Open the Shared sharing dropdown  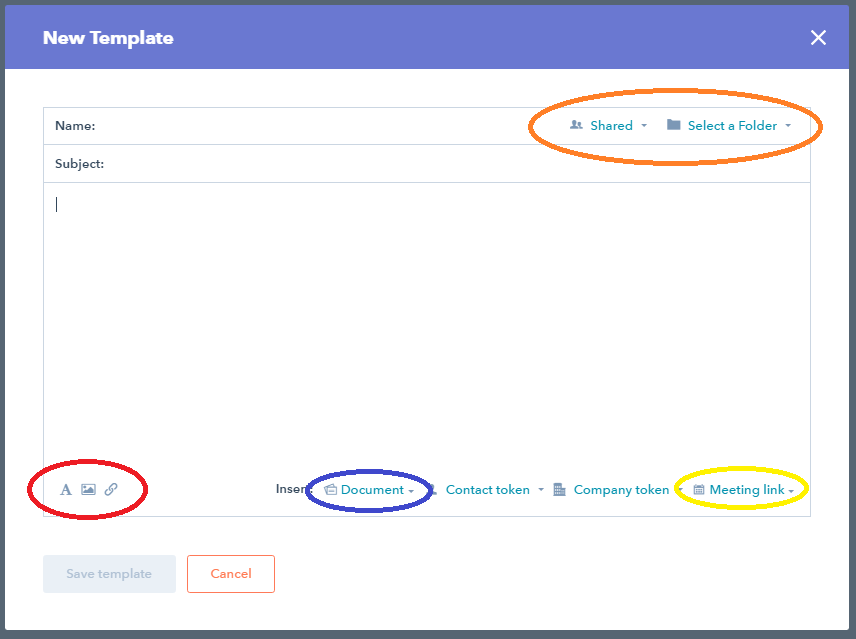click(x=608, y=126)
